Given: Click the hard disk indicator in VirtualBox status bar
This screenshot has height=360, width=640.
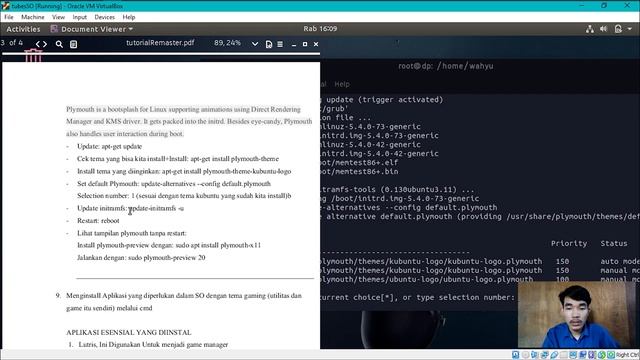Looking at the screenshot, I should (516, 355).
